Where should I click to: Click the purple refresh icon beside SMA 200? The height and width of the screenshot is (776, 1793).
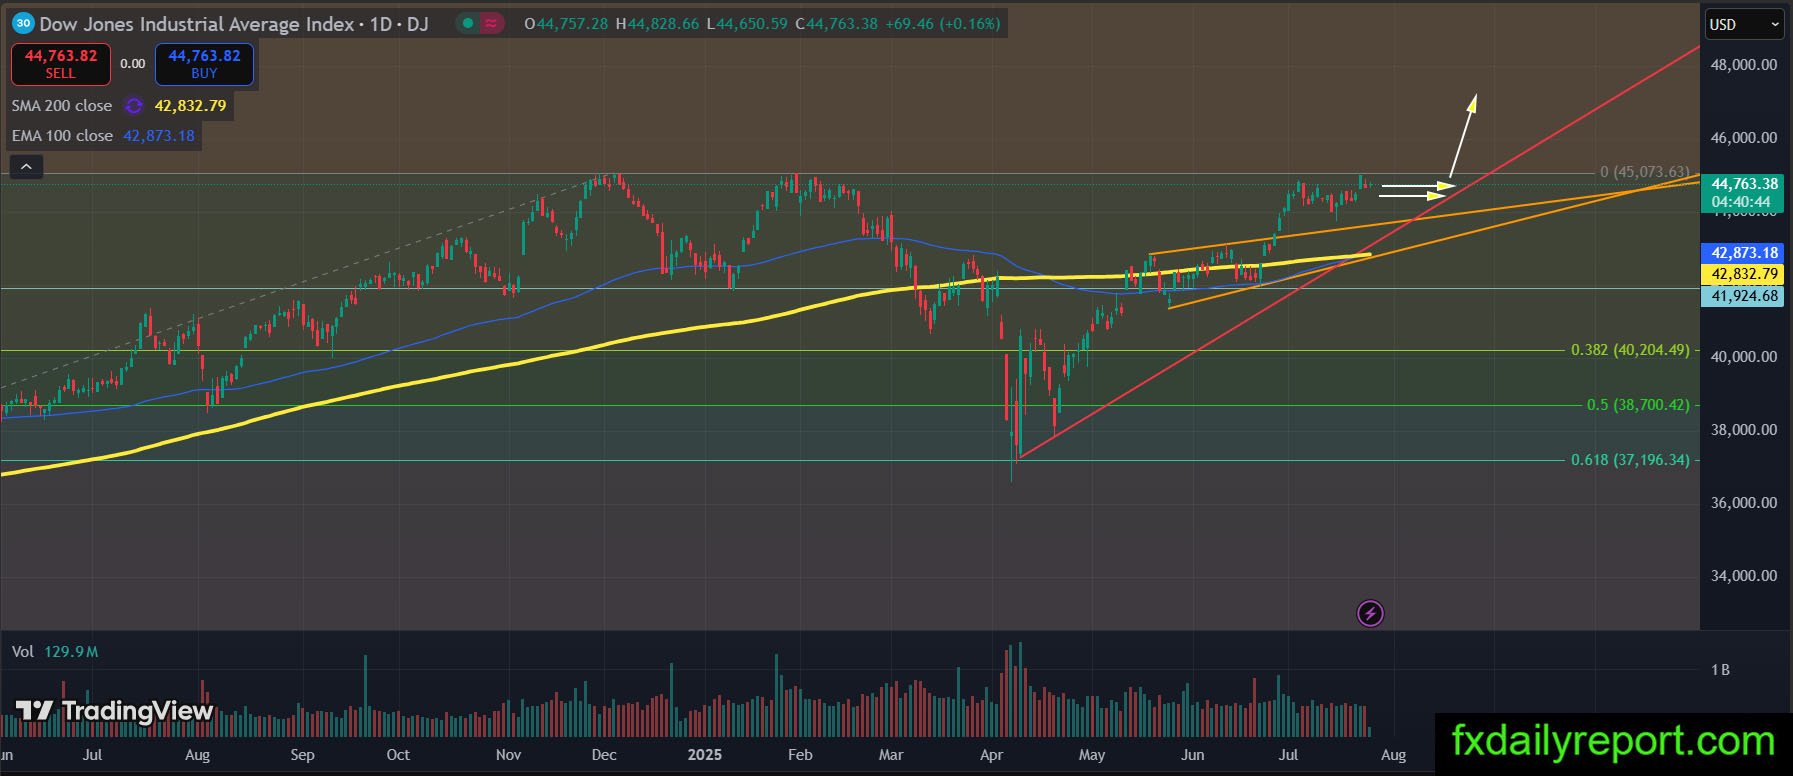pos(133,105)
